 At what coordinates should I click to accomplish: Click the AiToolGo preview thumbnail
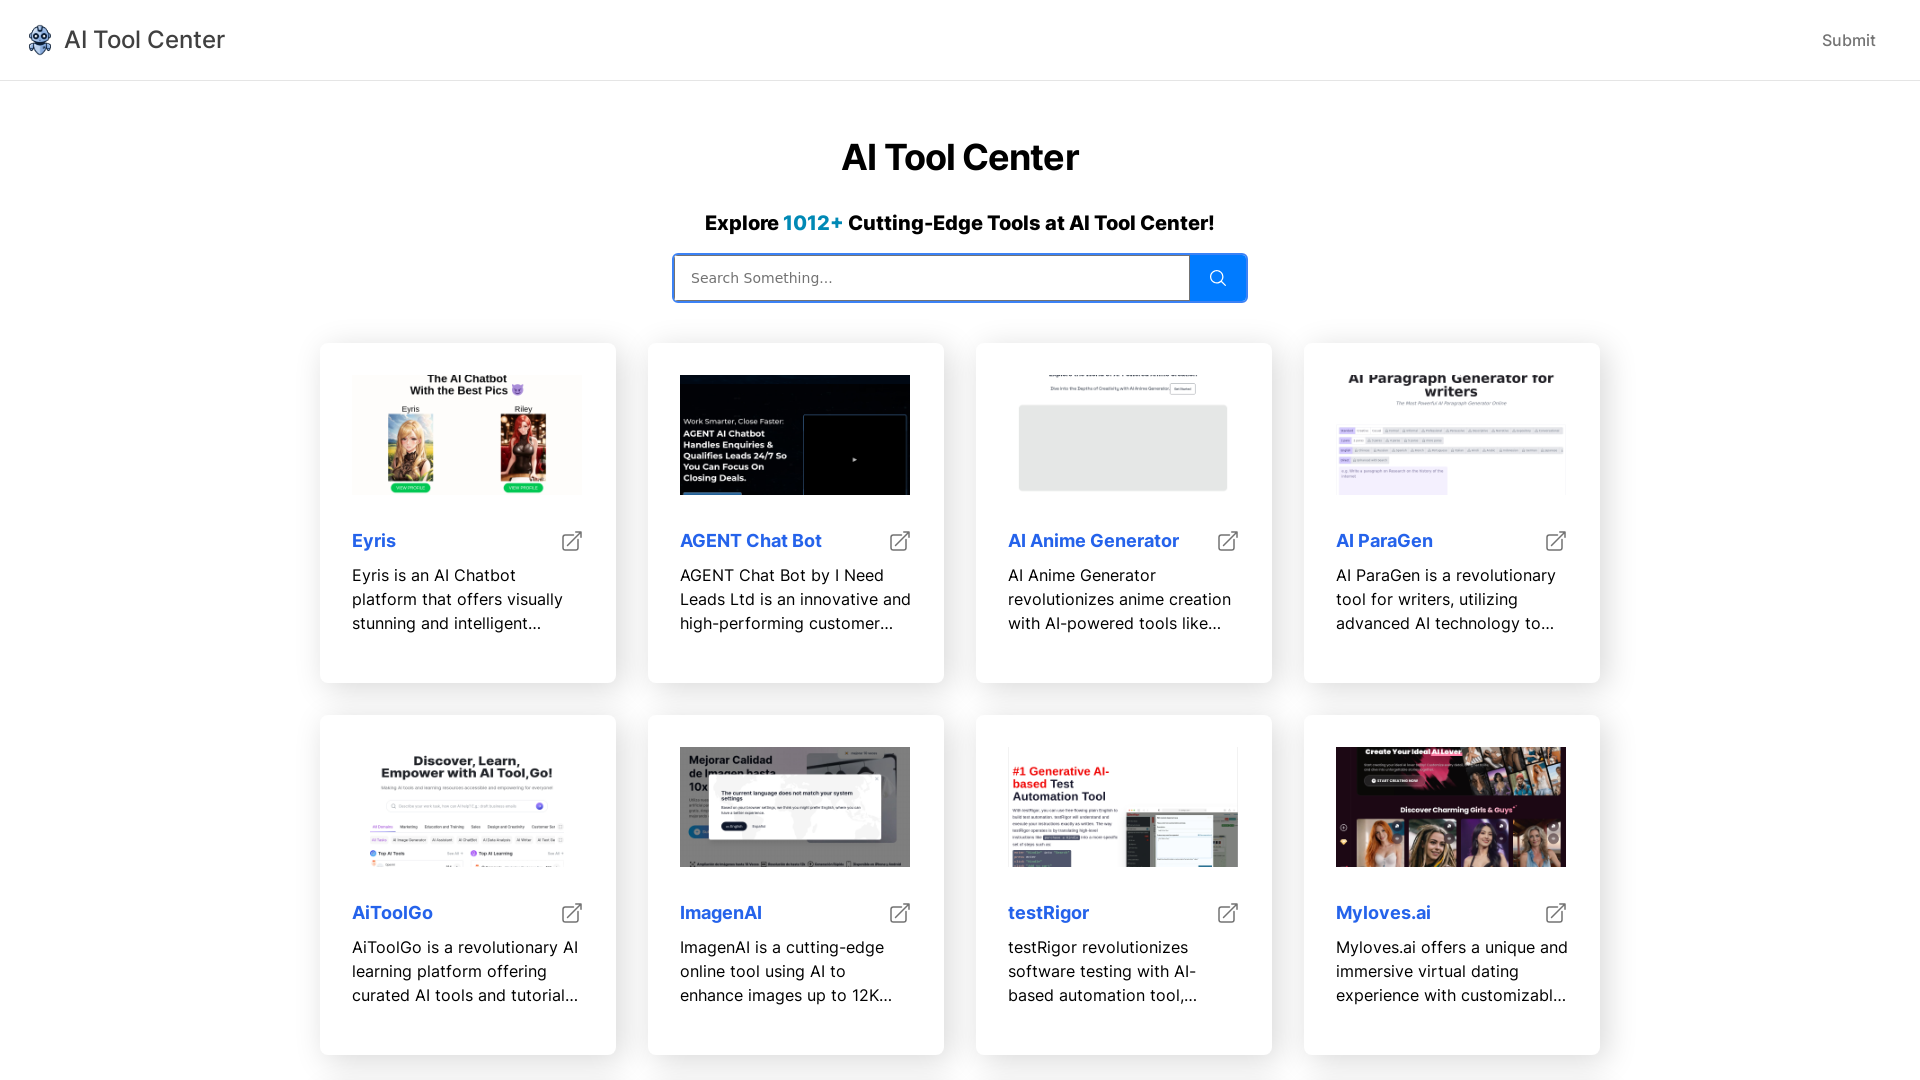467,807
